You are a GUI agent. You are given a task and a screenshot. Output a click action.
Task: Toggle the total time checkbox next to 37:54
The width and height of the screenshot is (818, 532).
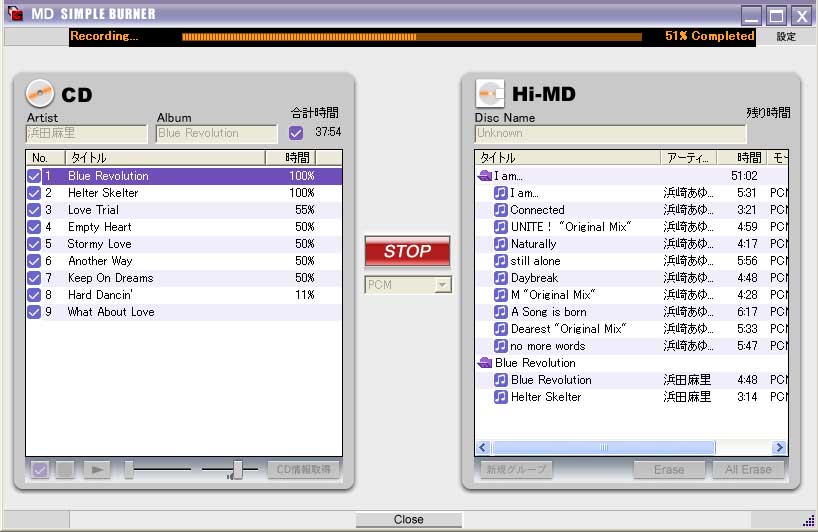coord(296,133)
